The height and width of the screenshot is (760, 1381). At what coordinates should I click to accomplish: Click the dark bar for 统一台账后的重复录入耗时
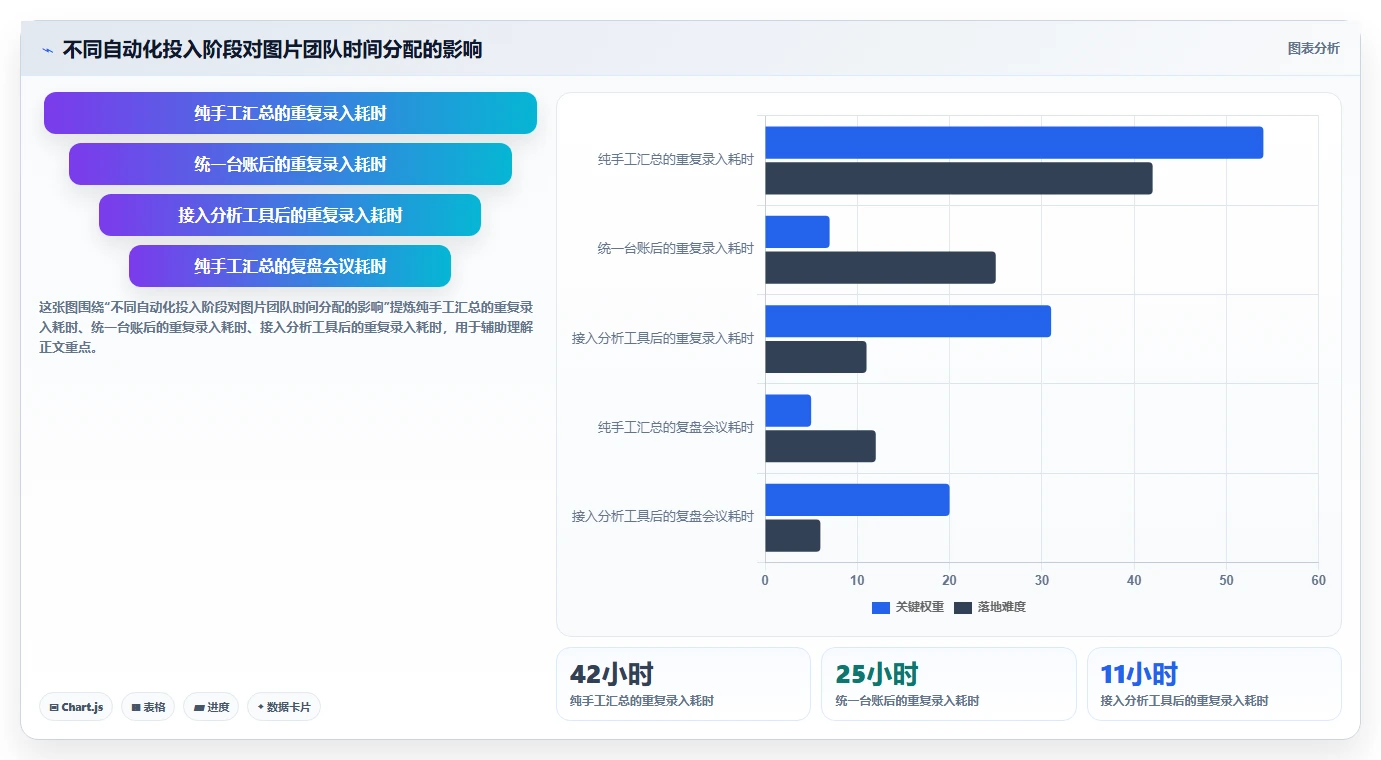pyautogui.click(x=880, y=267)
